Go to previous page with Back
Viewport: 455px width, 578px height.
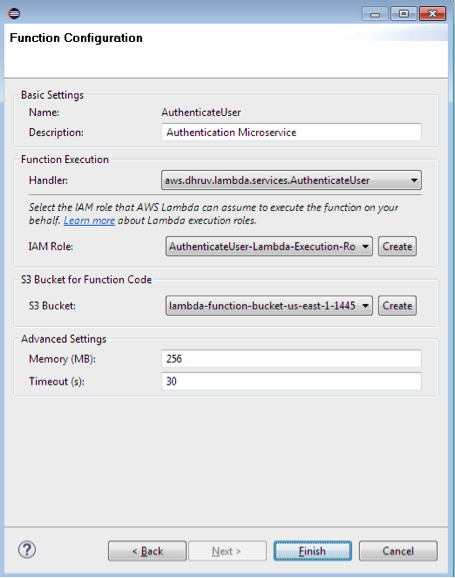[x=147, y=551]
